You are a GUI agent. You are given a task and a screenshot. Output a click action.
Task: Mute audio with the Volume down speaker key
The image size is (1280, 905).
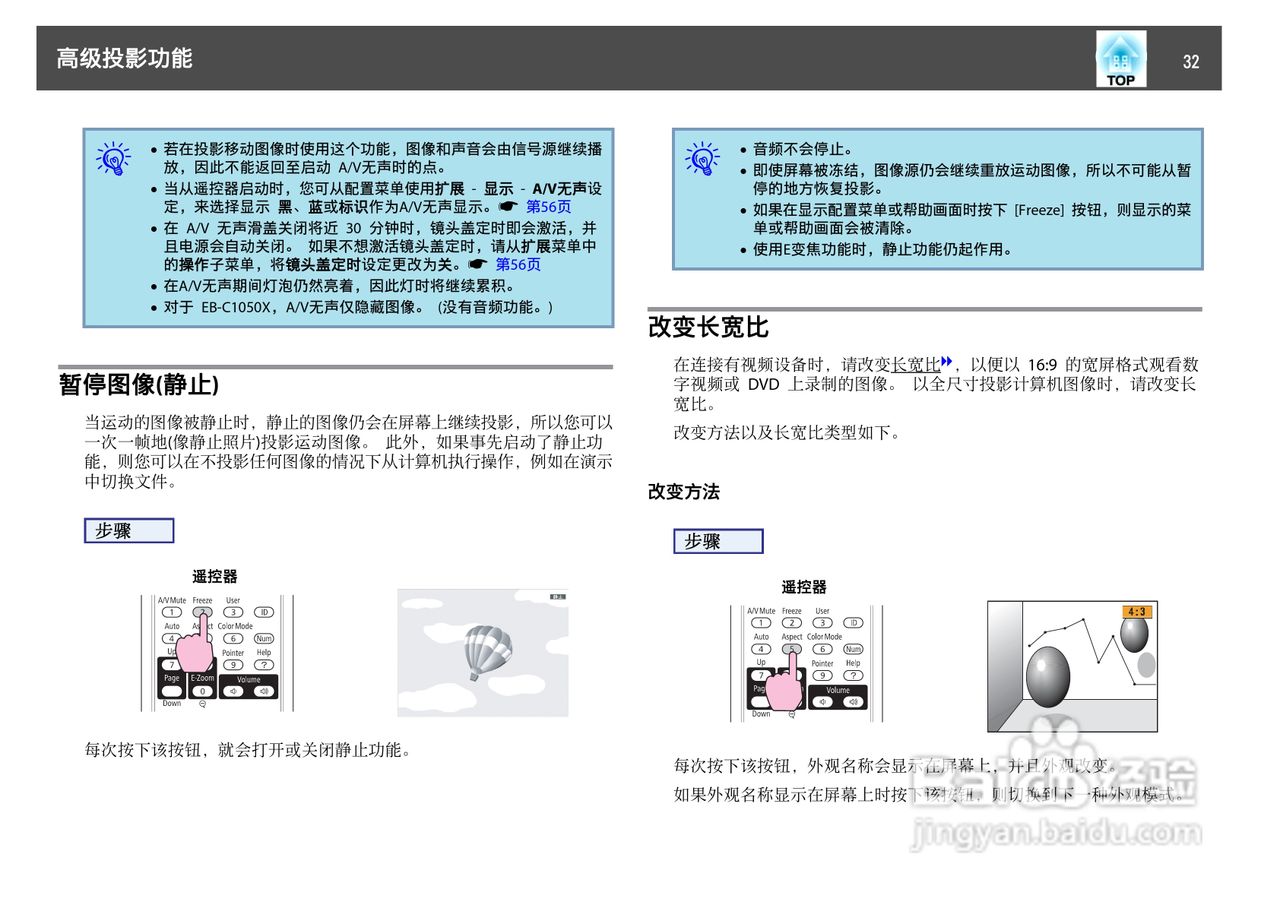(233, 690)
